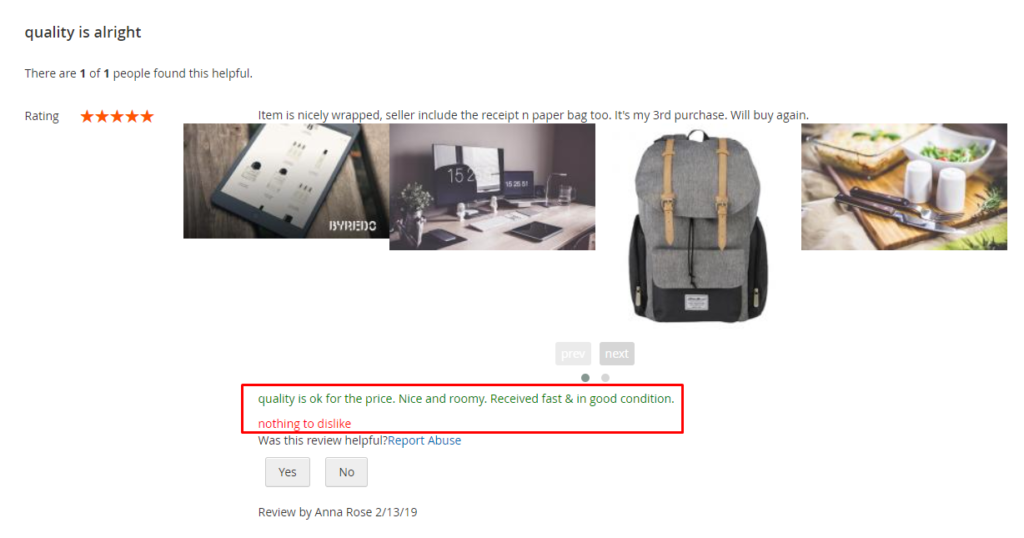The width and height of the screenshot is (1024, 538).
Task: Click the second orange rating star
Action: (102, 116)
